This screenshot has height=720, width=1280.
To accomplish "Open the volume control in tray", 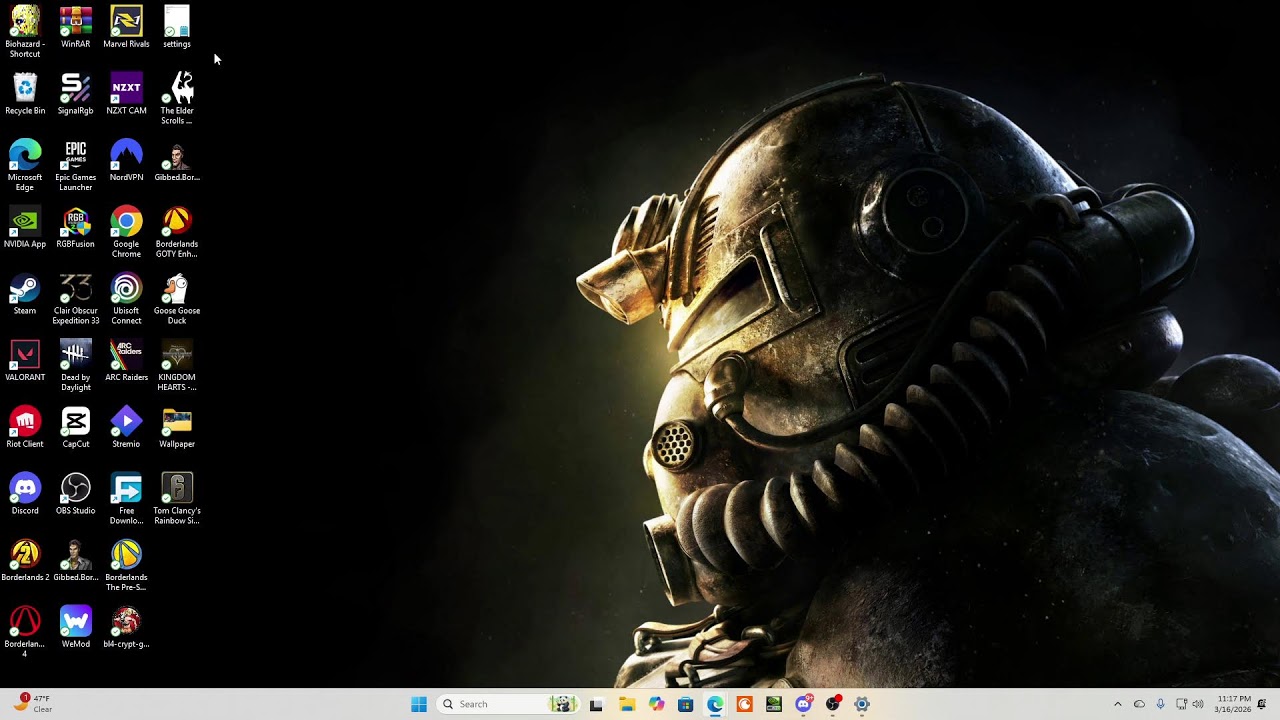I will point(1197,704).
